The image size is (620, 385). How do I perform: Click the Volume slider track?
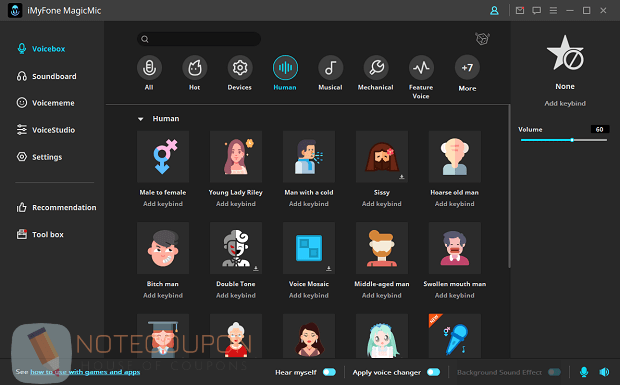[x=564, y=140]
